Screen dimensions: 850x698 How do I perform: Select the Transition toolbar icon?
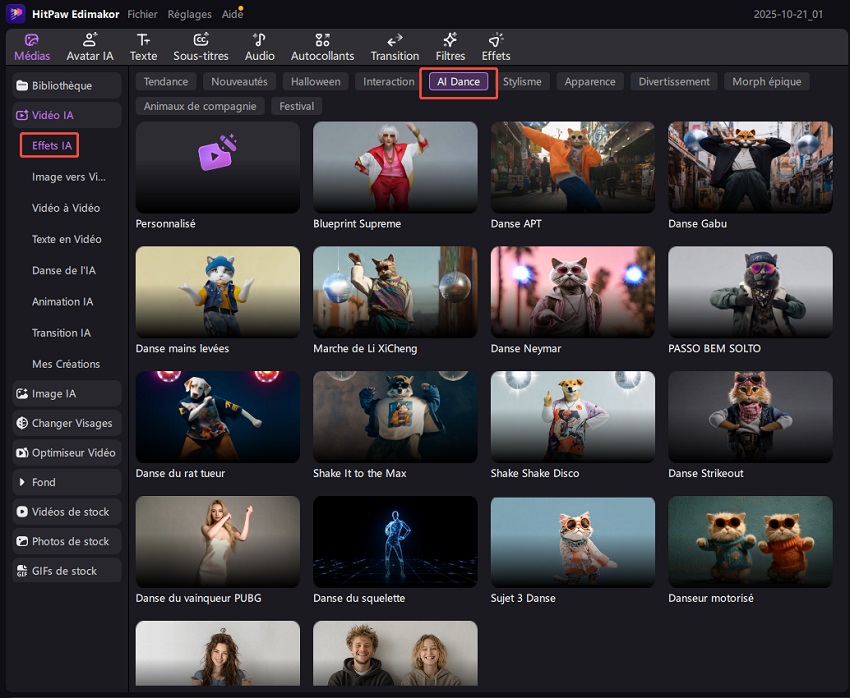point(394,47)
